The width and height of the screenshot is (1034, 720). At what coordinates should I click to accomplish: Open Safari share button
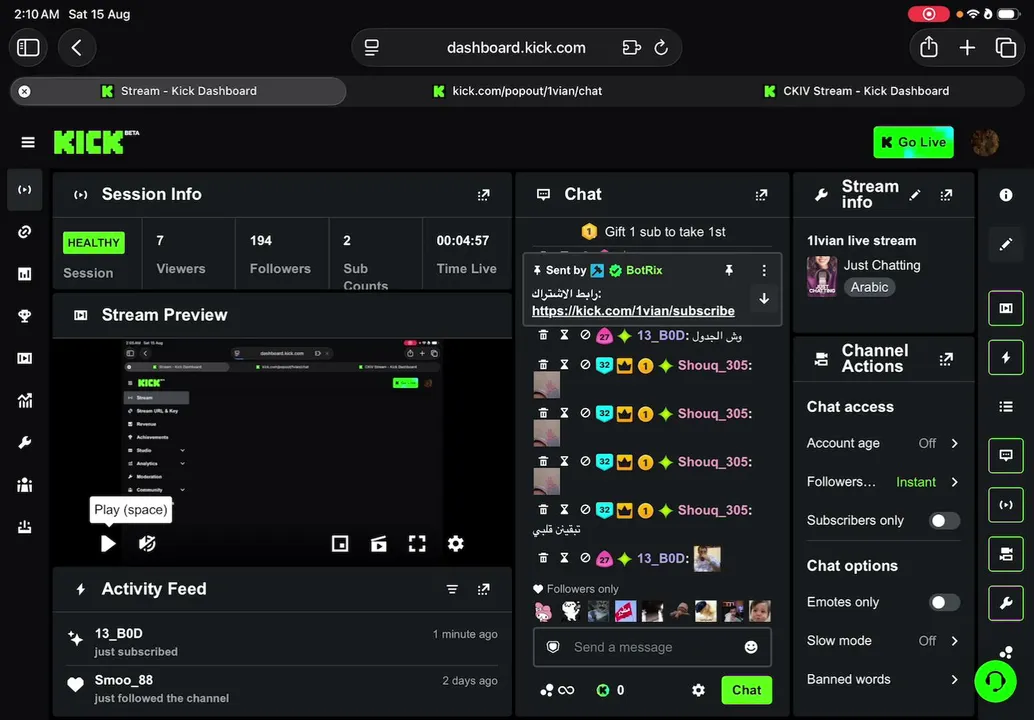(x=928, y=47)
